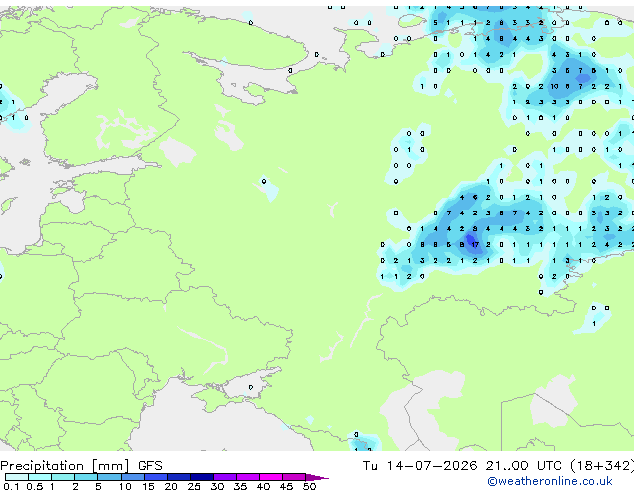The width and height of the screenshot is (634, 490).
Task: Click the 40–45 mm magenta legend box
Action: coord(271,477)
